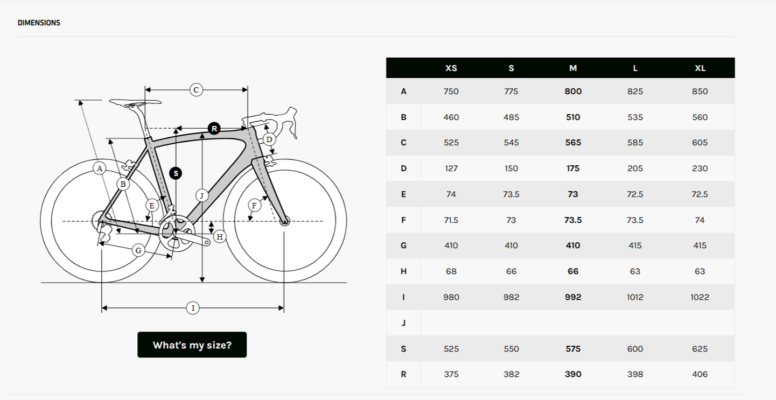Select the M size column header

(x=573, y=68)
